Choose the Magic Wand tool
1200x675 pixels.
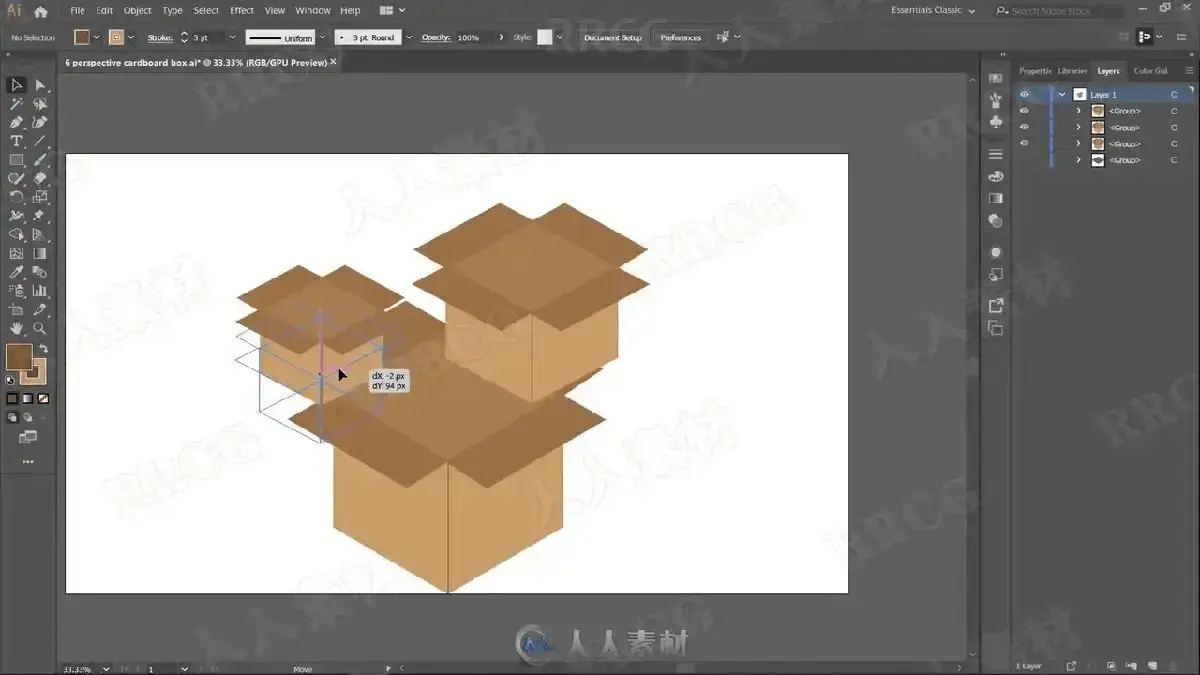pos(17,104)
